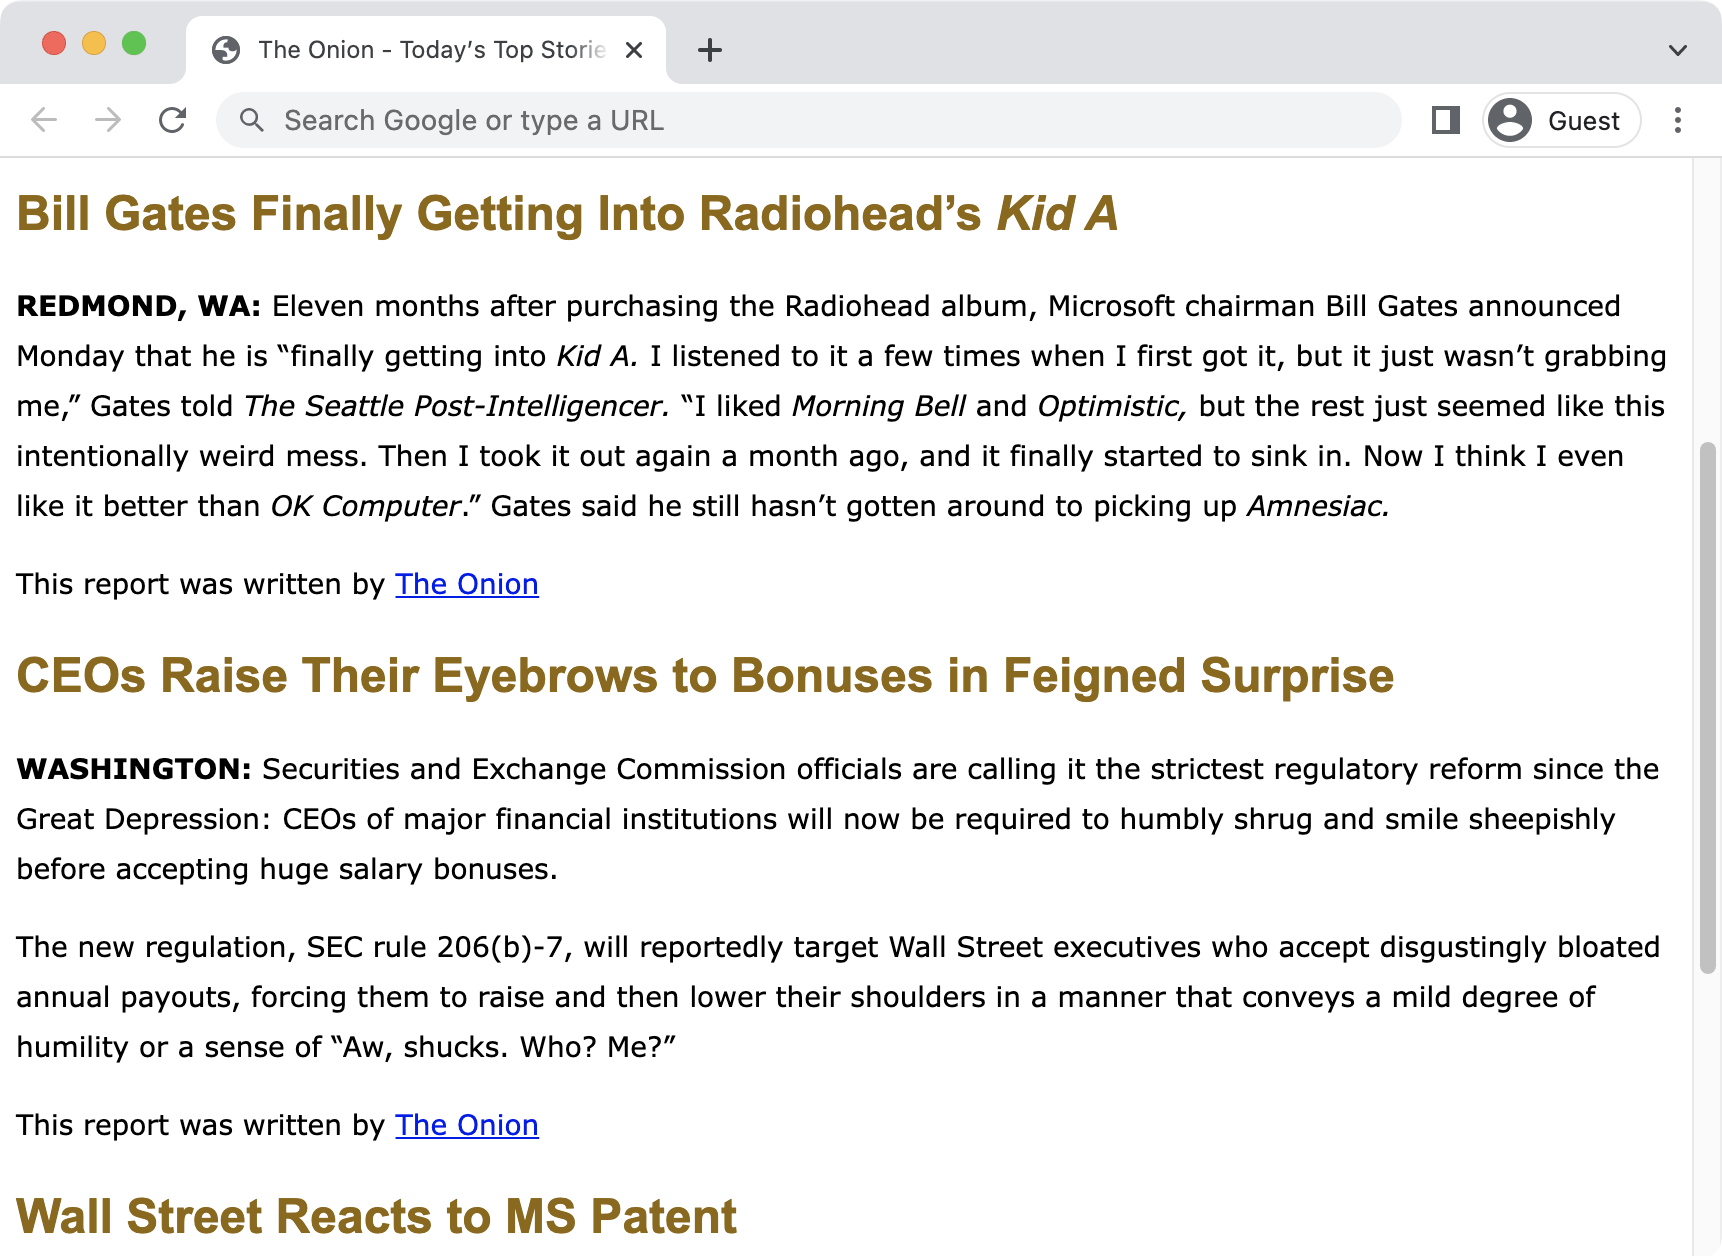Click the globe favicon on the tab
Screen dimensions: 1722x1256
[226, 50]
